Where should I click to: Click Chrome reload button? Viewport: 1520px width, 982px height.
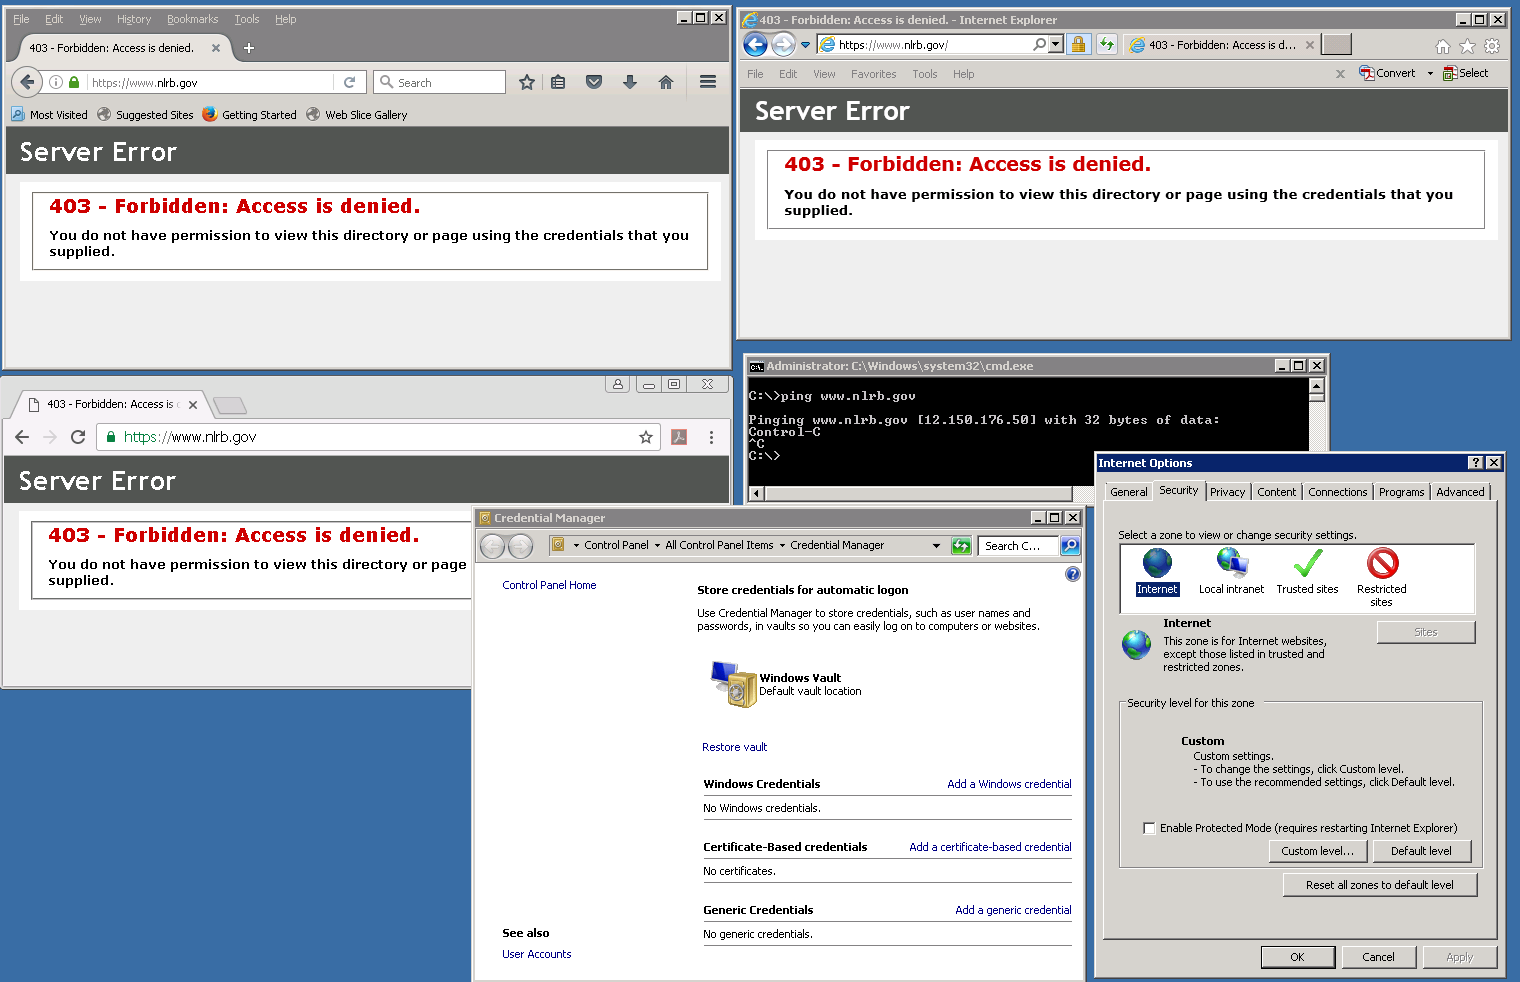pos(78,437)
